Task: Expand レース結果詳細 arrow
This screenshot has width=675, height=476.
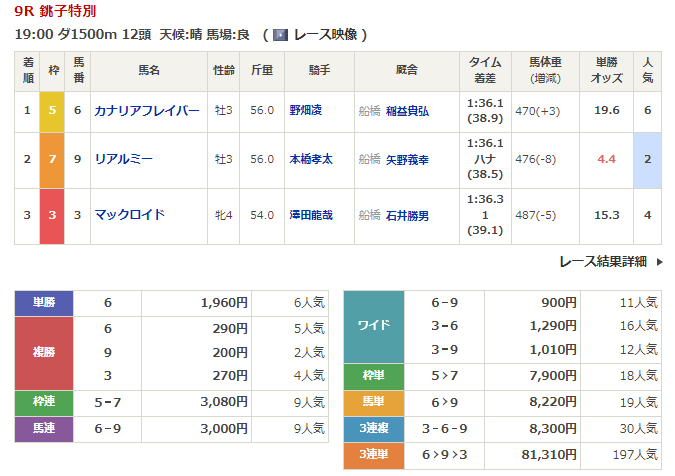Action: click(659, 261)
